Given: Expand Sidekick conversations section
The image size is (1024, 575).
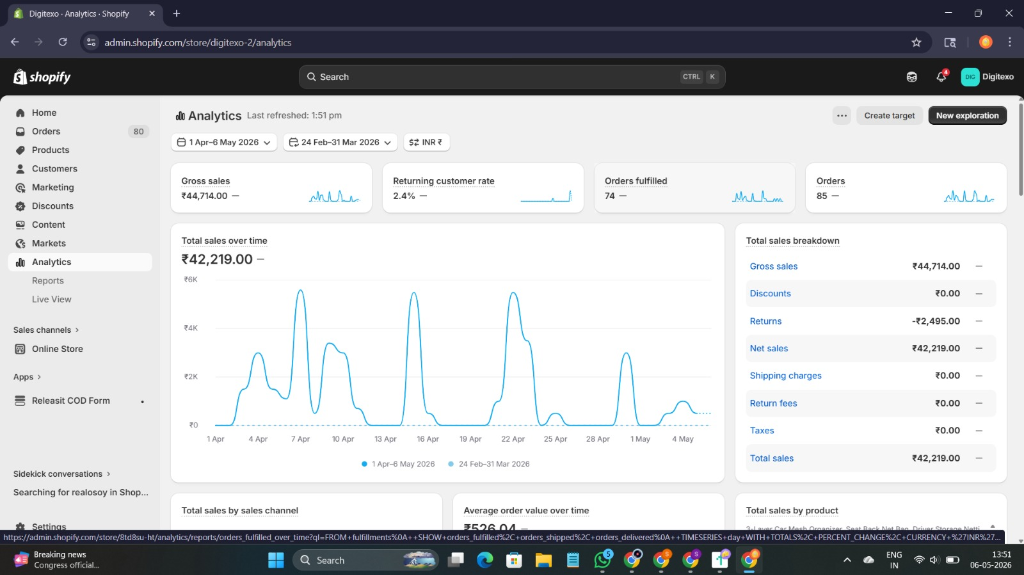Looking at the screenshot, I should pyautogui.click(x=61, y=474).
